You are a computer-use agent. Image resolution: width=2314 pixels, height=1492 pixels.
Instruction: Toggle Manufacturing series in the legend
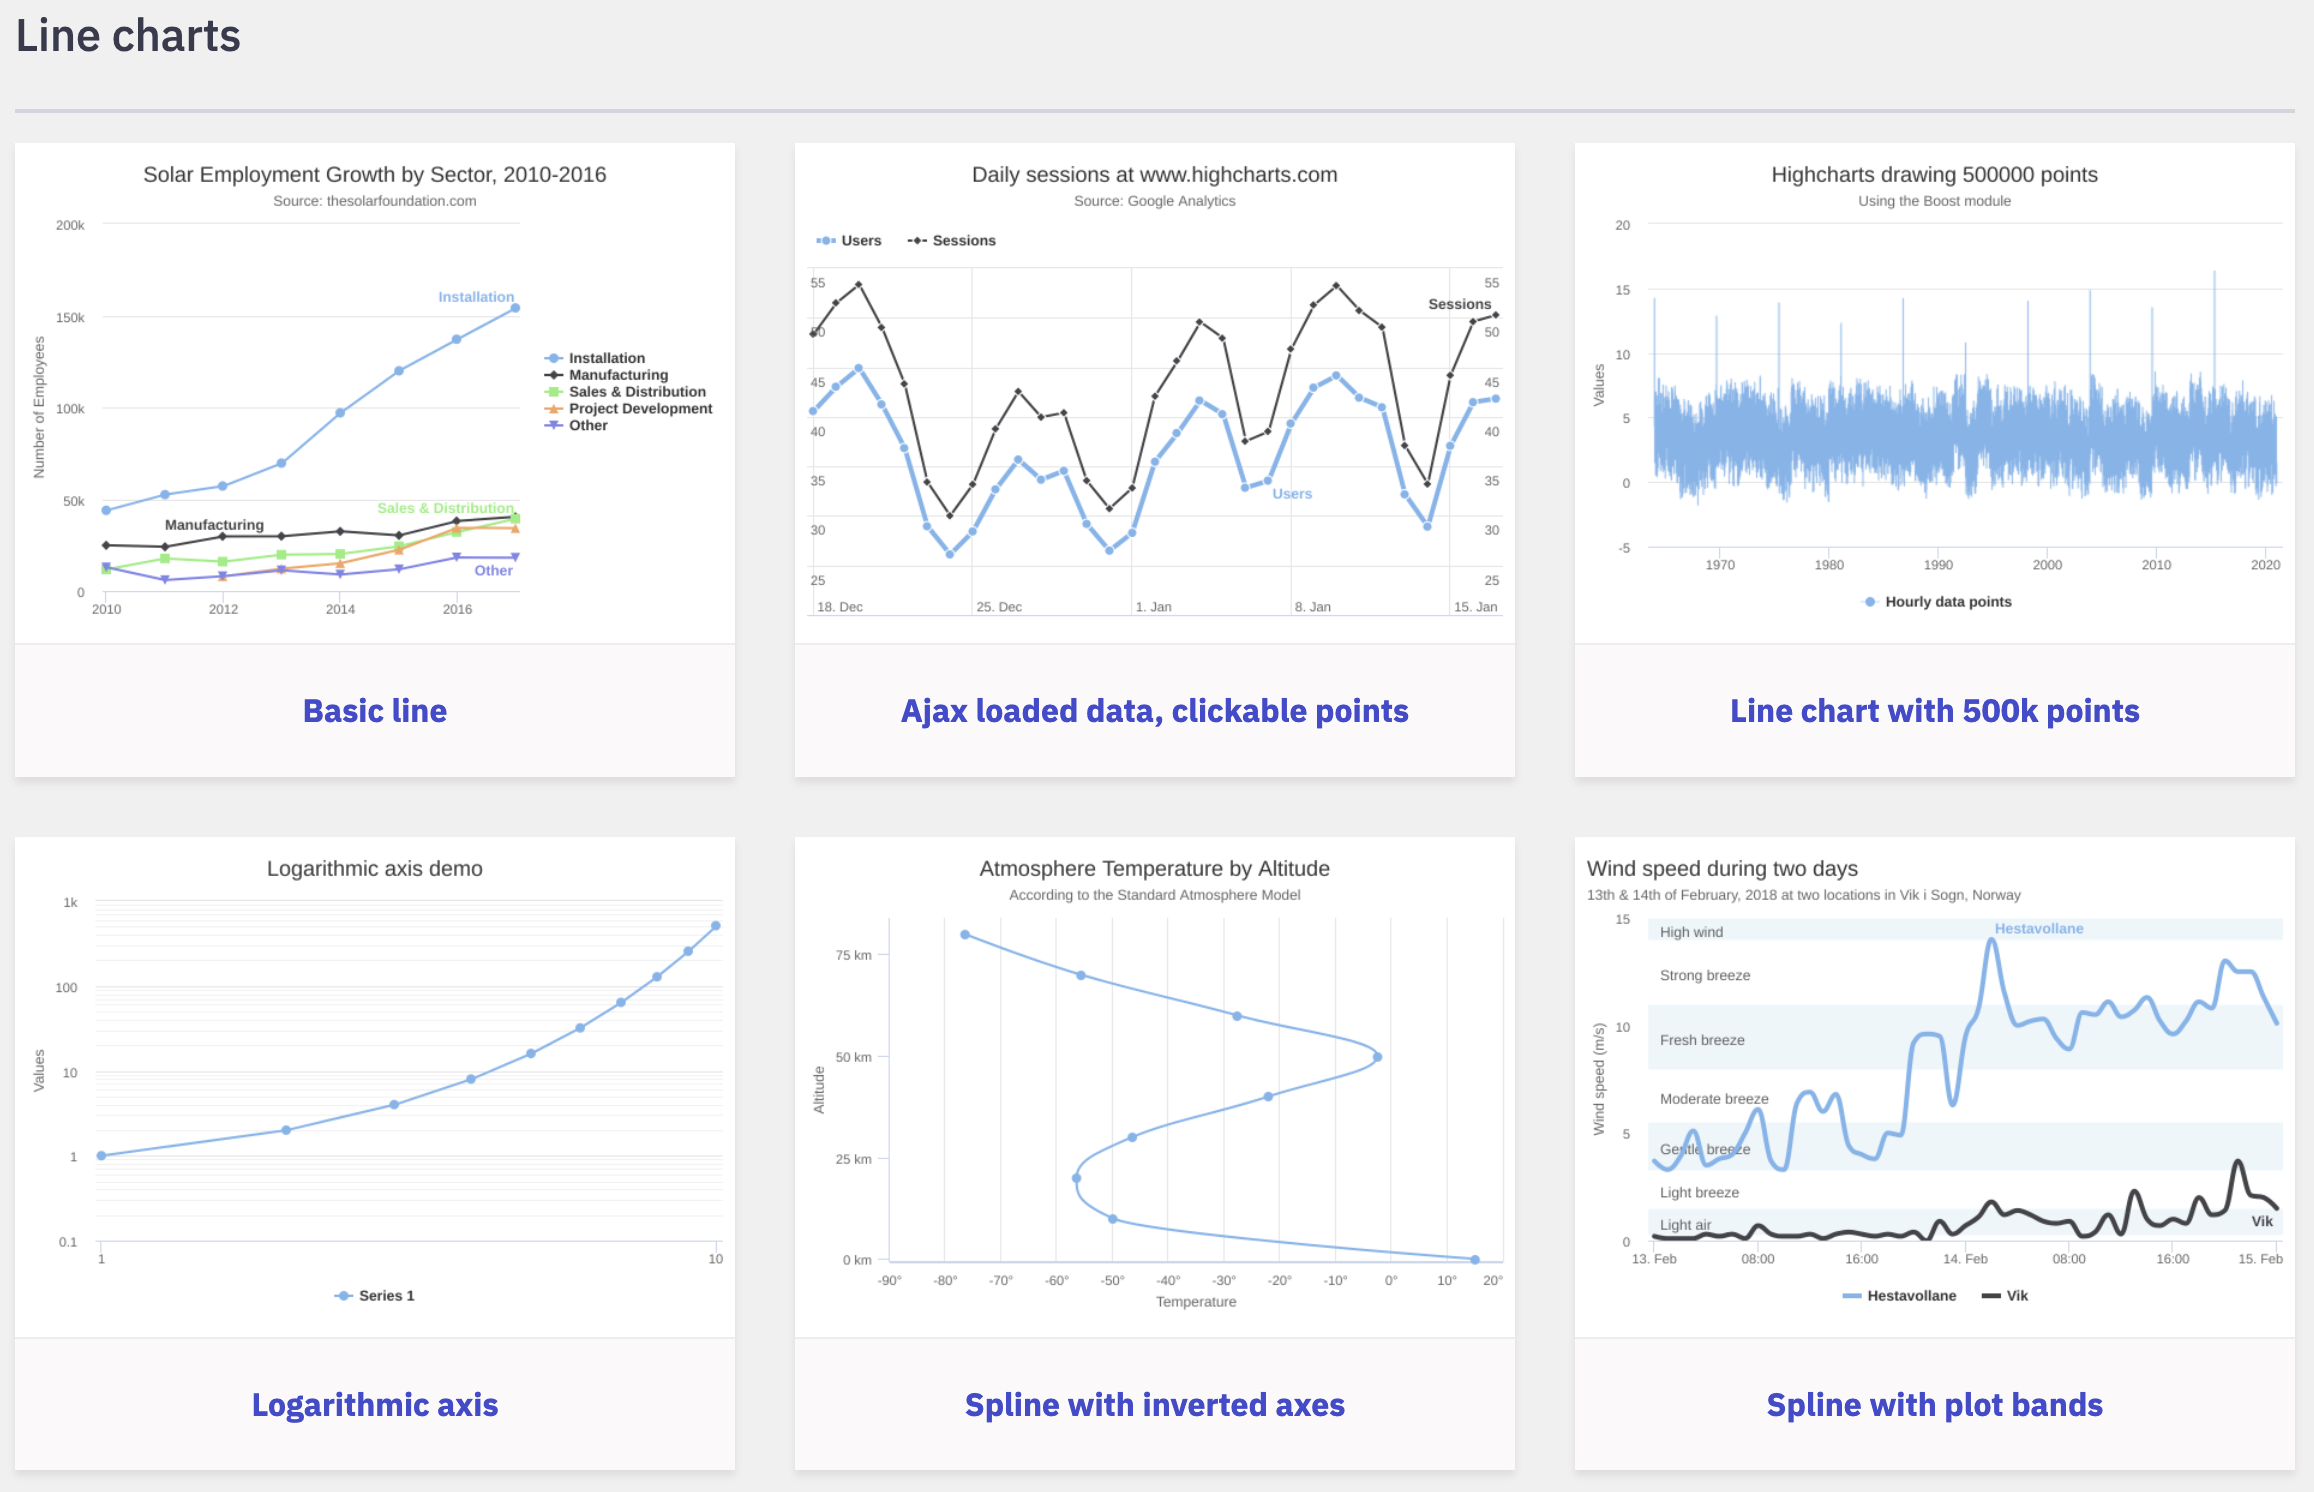click(x=618, y=375)
